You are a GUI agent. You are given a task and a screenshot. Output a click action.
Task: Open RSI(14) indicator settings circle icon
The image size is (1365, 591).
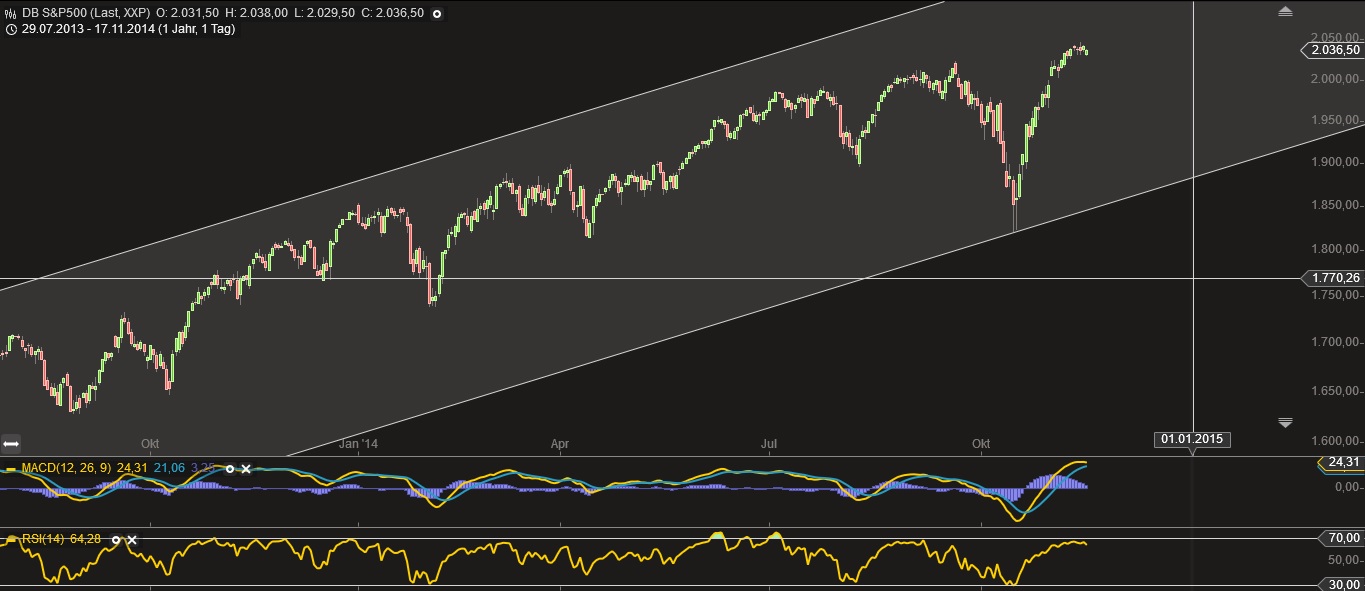(116, 540)
